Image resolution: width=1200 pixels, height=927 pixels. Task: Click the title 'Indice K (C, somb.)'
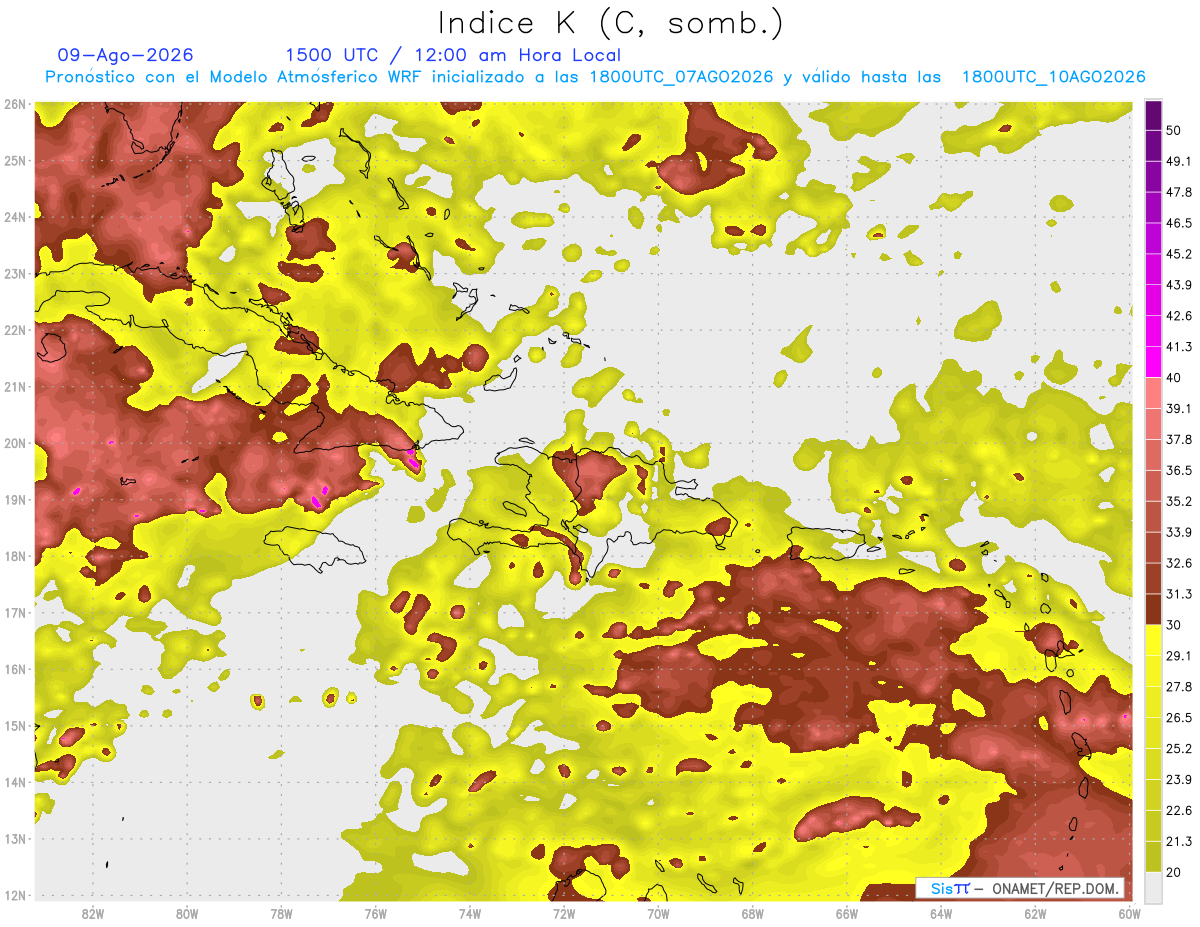(x=610, y=22)
